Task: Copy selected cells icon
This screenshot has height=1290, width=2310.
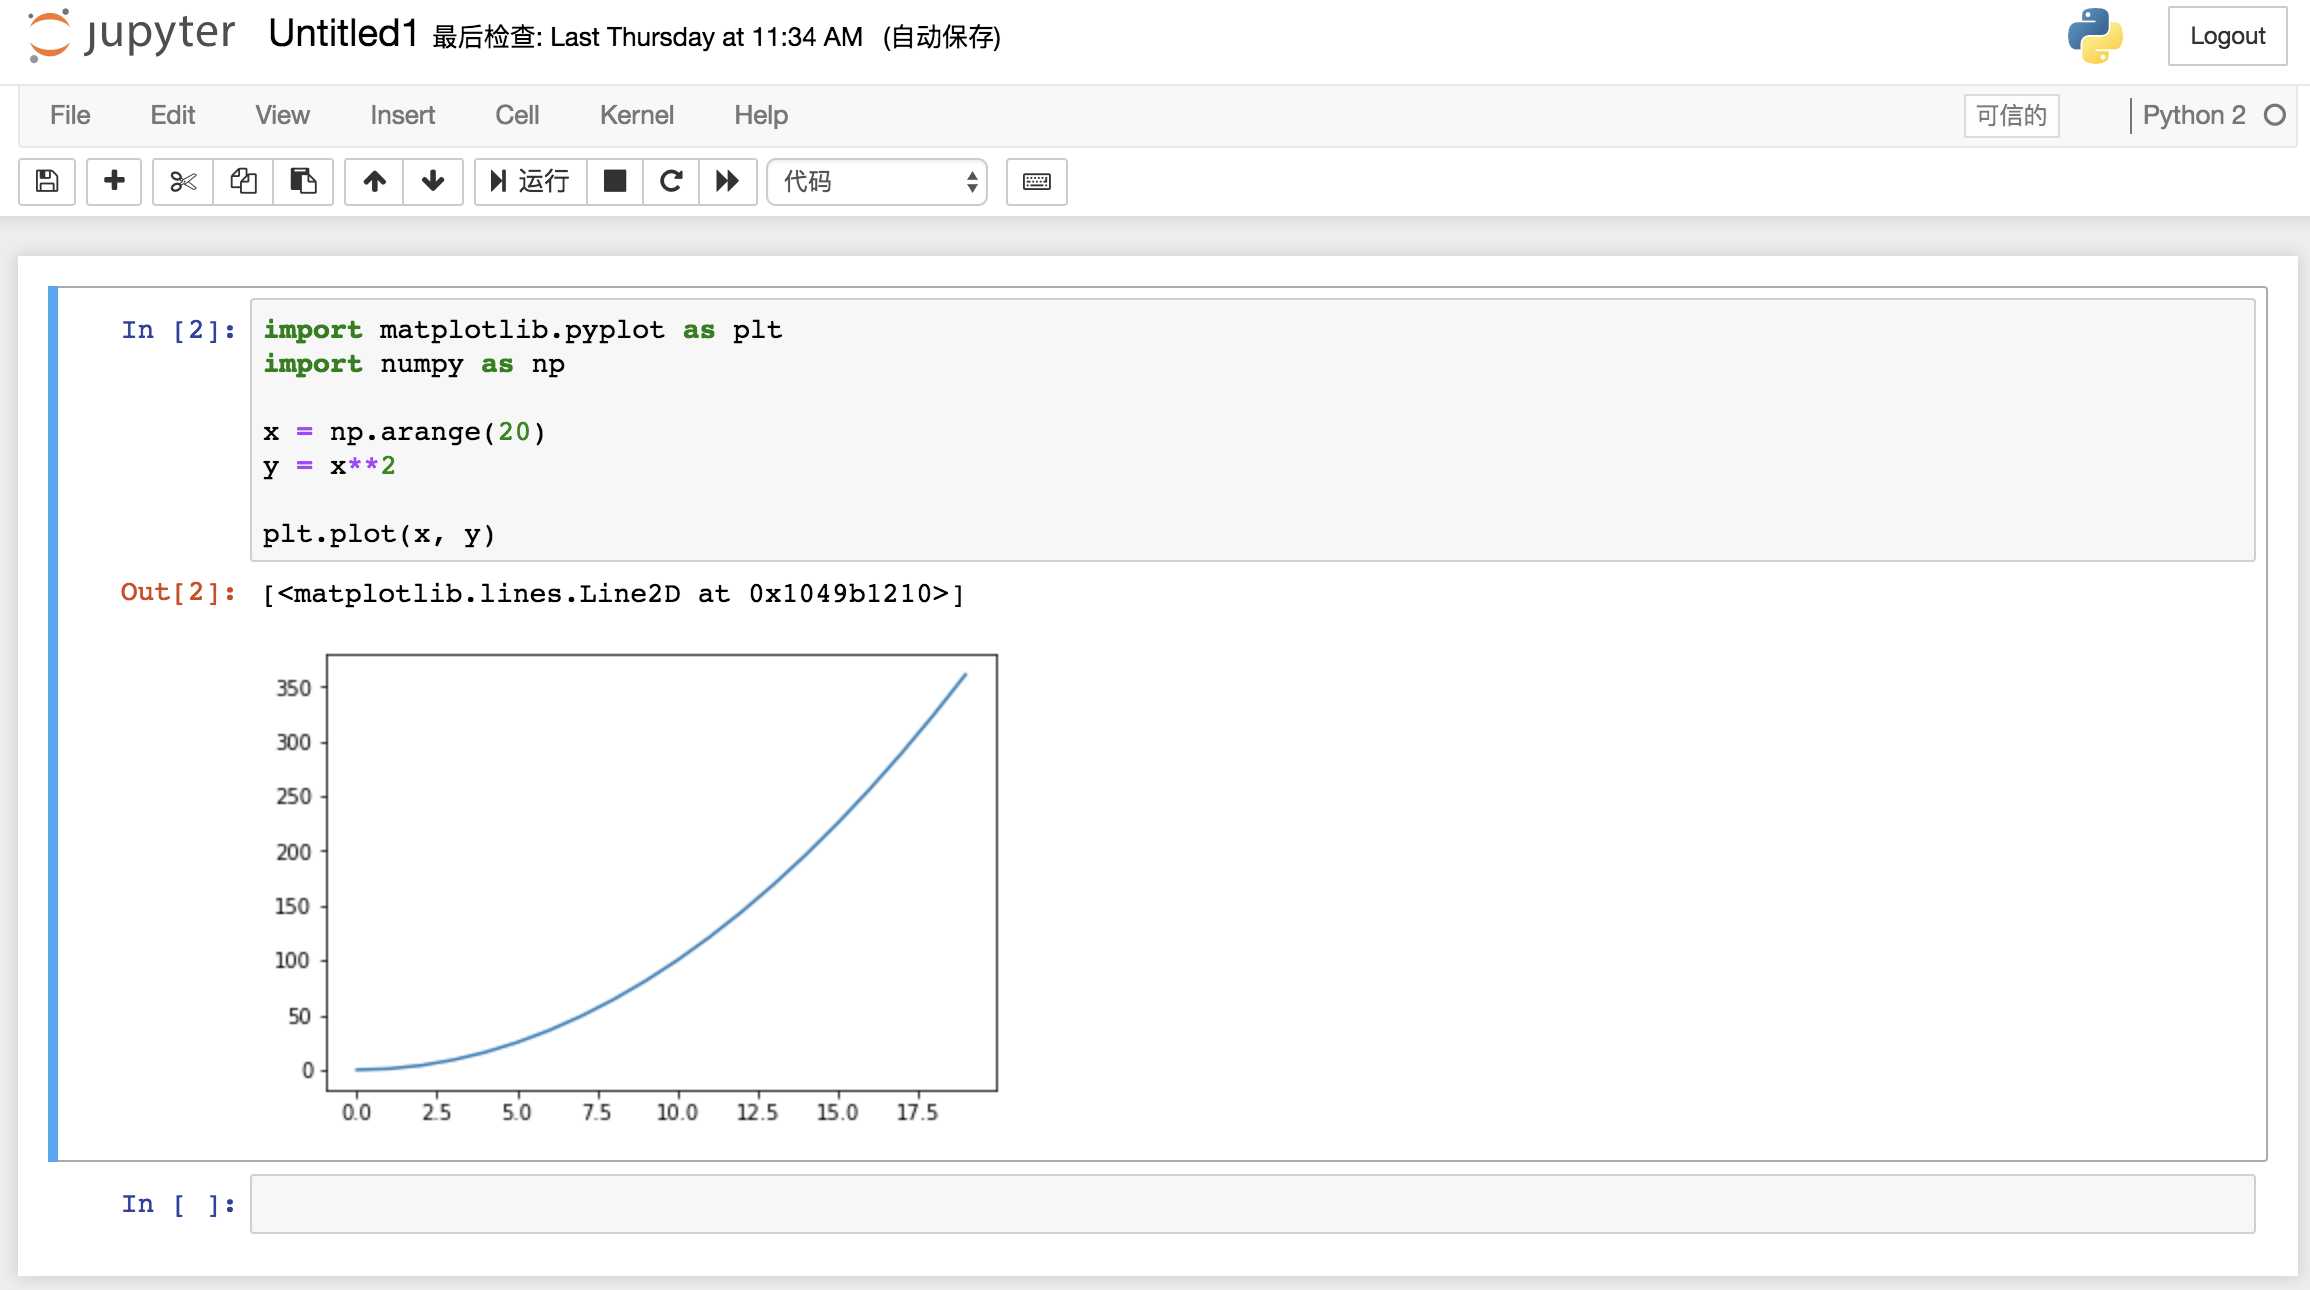Action: tap(243, 181)
